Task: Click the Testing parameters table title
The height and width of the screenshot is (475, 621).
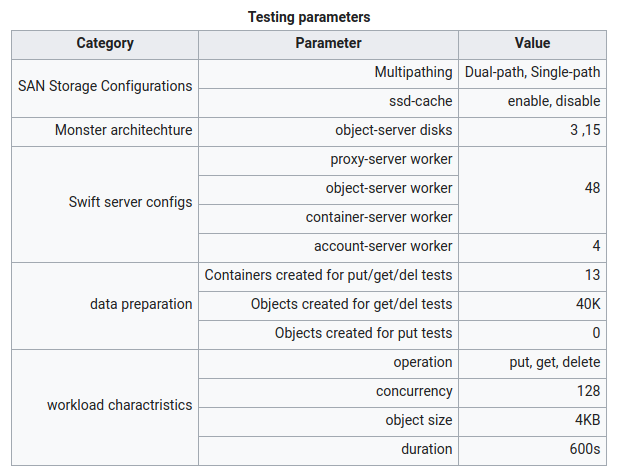Action: click(309, 17)
